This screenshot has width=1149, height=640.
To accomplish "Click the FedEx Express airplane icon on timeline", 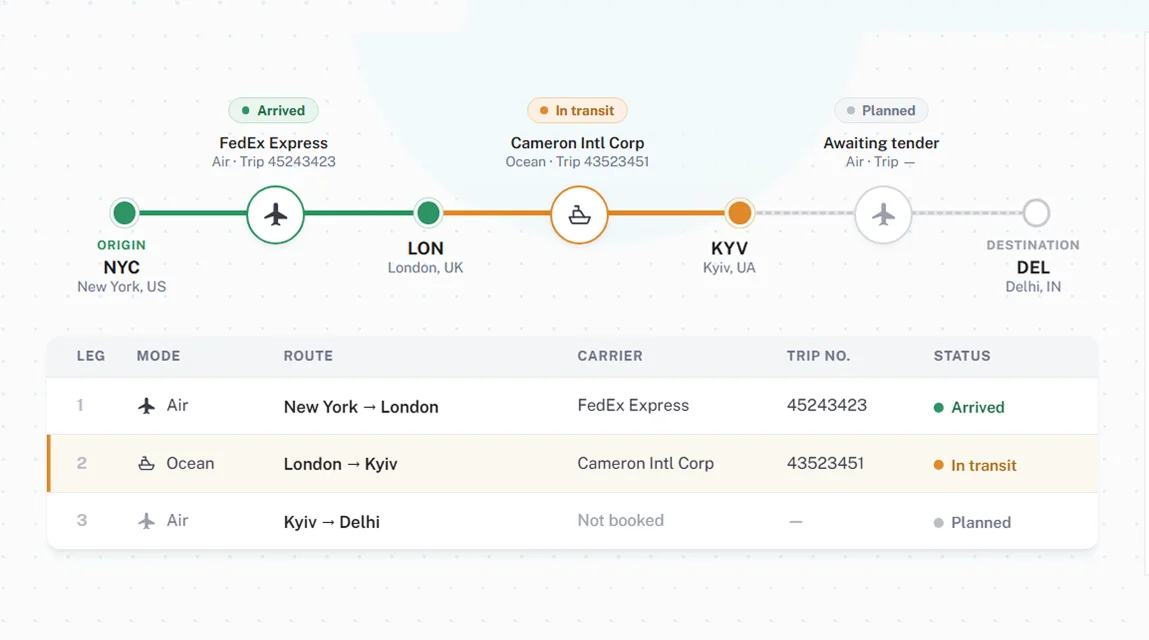I will pos(276,215).
